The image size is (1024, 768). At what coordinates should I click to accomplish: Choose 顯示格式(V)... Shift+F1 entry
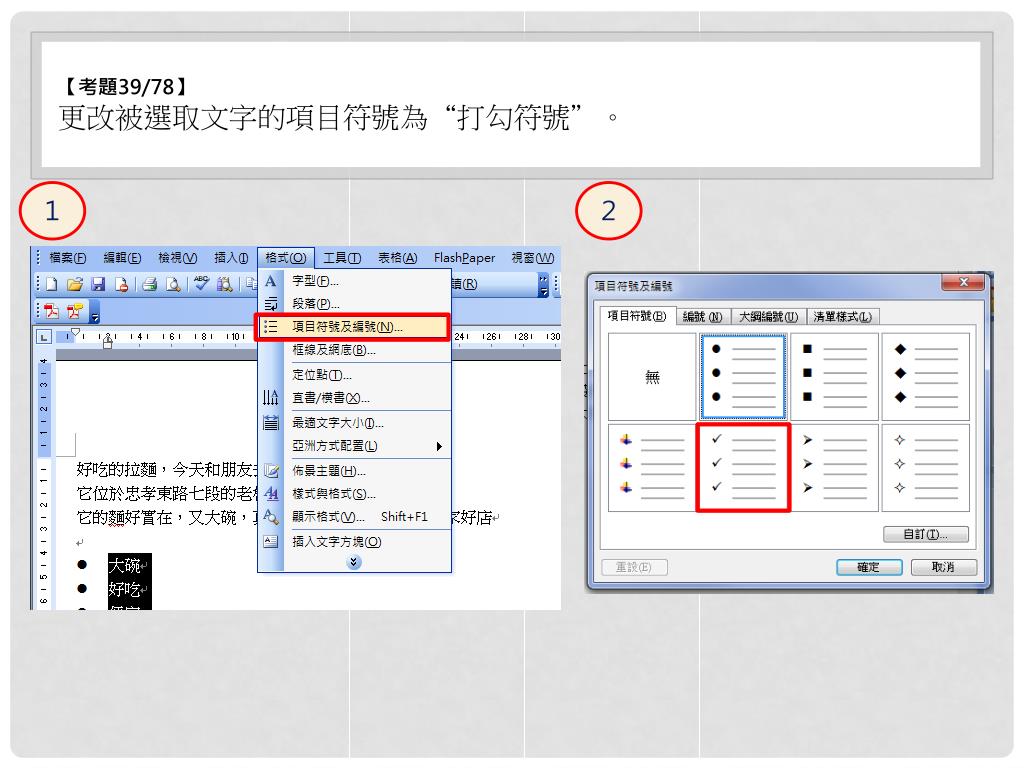(355, 517)
